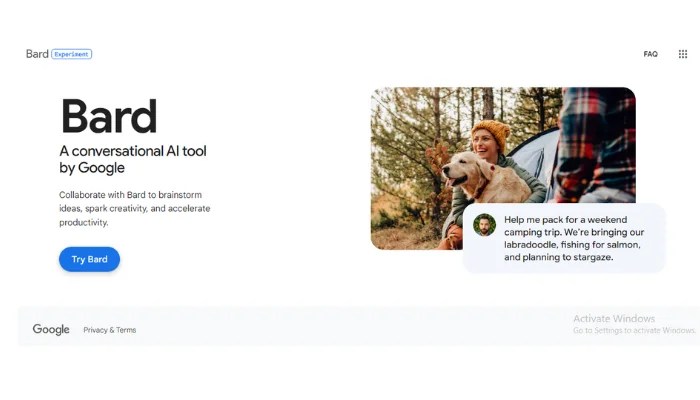
Task: Click the blue Try Bard button
Action: pos(89,259)
